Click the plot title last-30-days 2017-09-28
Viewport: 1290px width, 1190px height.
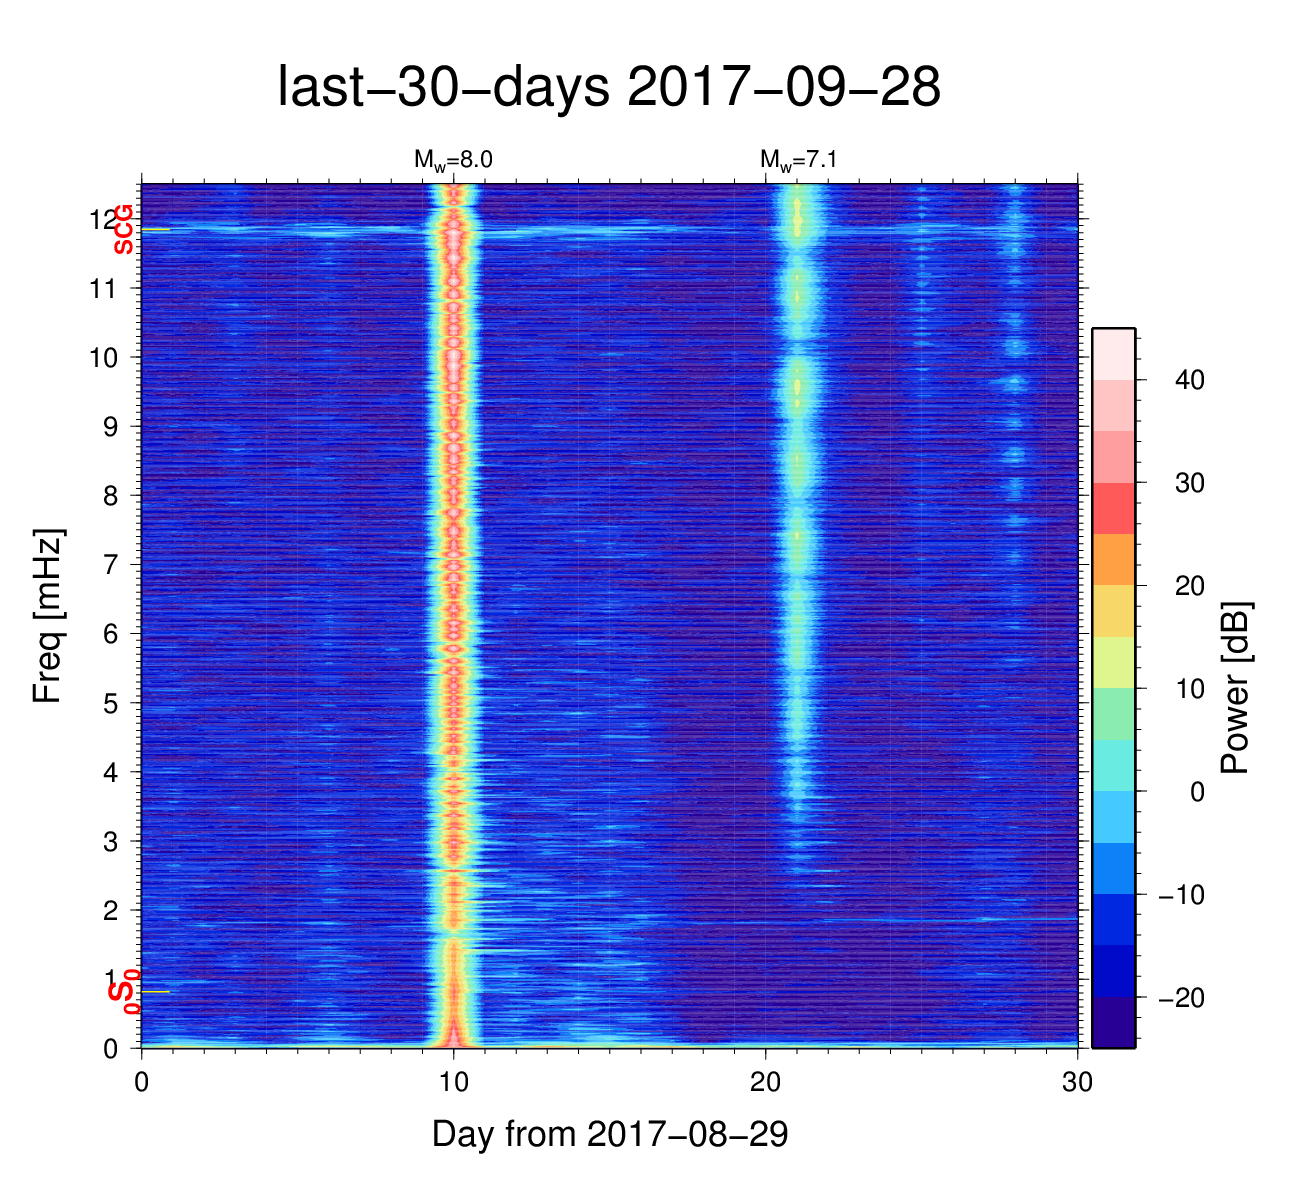point(608,88)
